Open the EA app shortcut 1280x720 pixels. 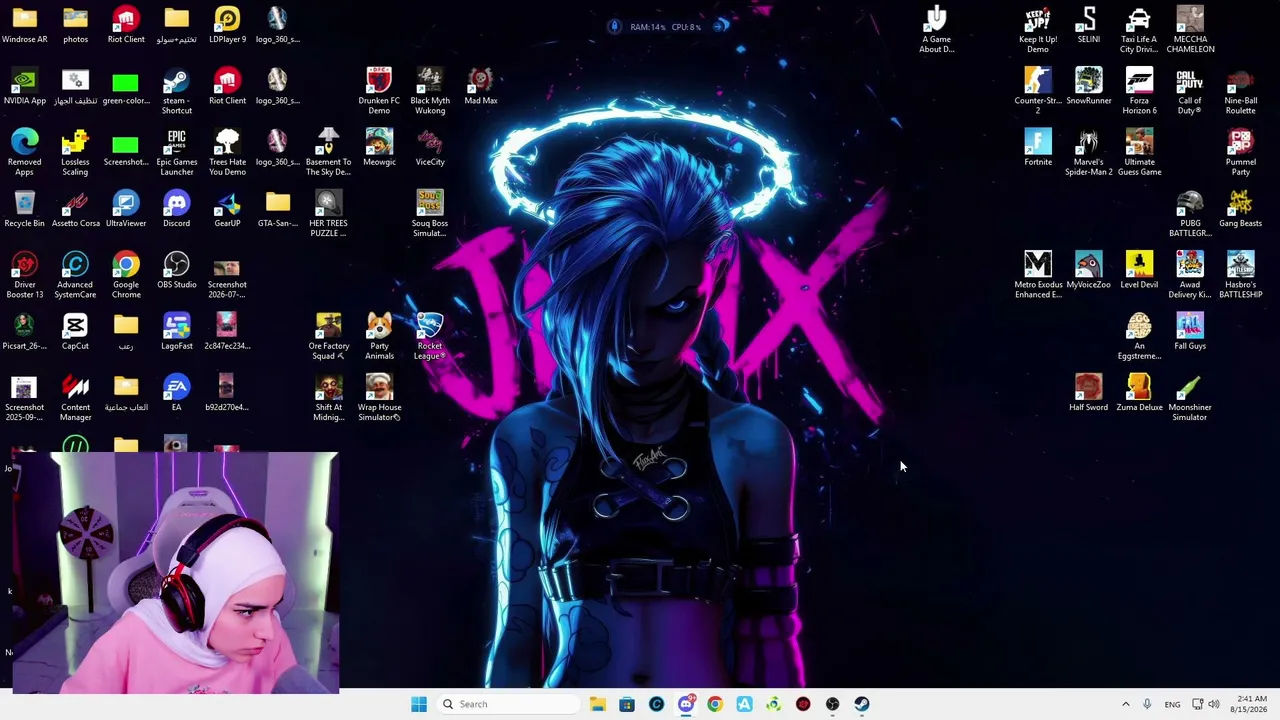coord(177,392)
